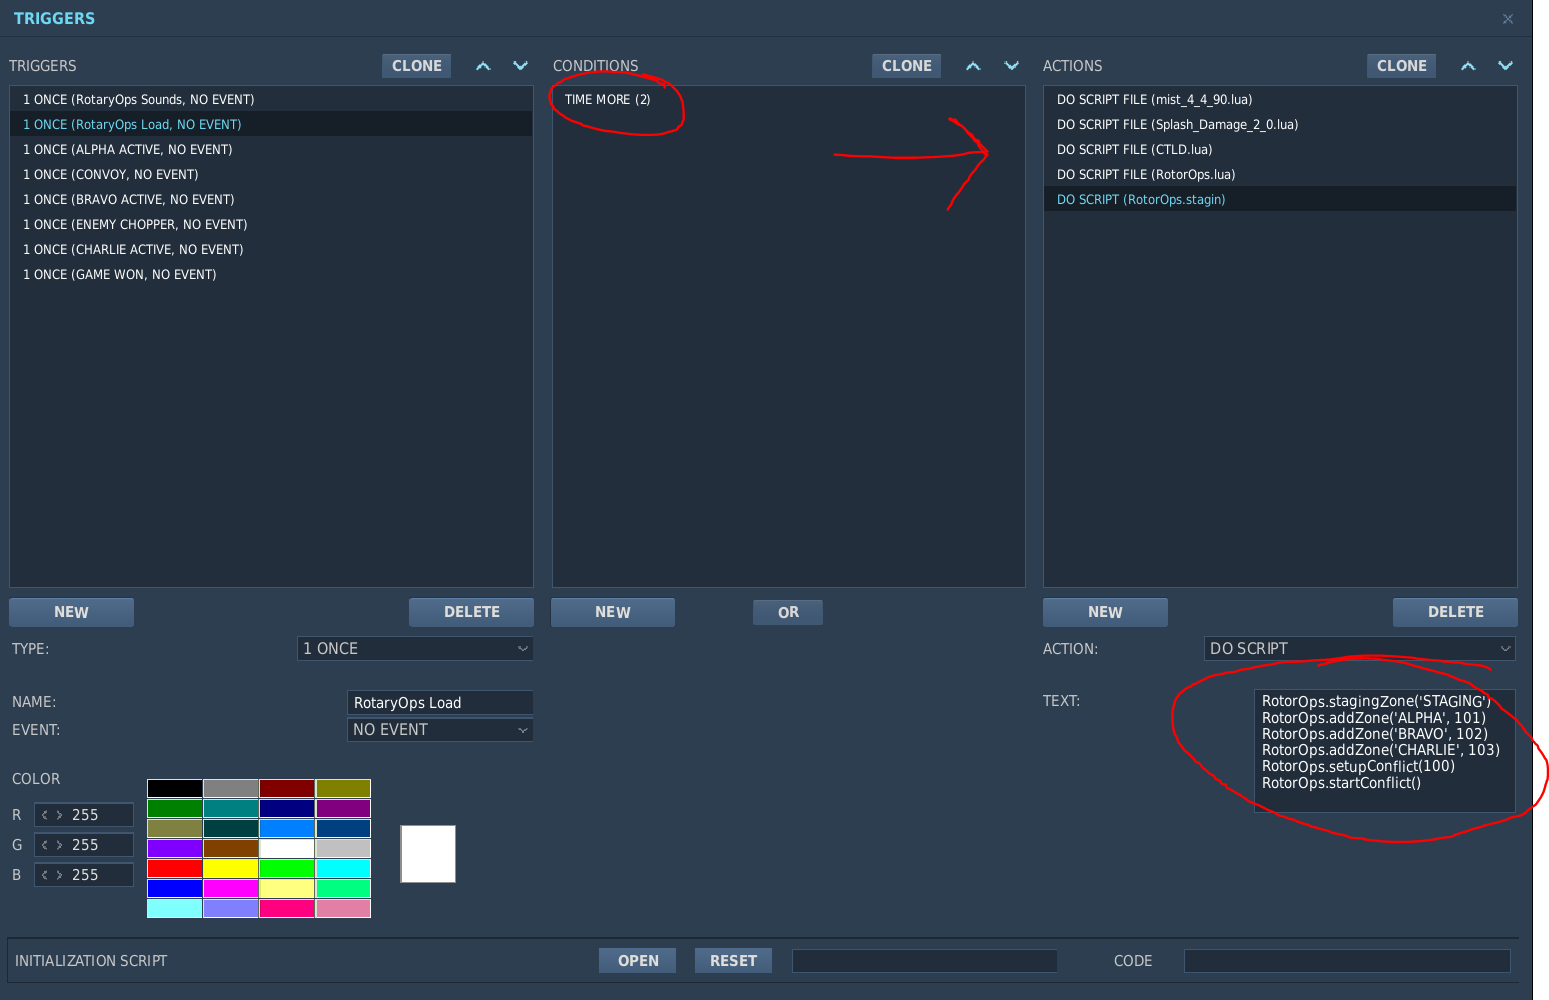Screen dimensions: 1549x1000
Task: Move selected trigger down with arrow
Action: (x=520, y=66)
